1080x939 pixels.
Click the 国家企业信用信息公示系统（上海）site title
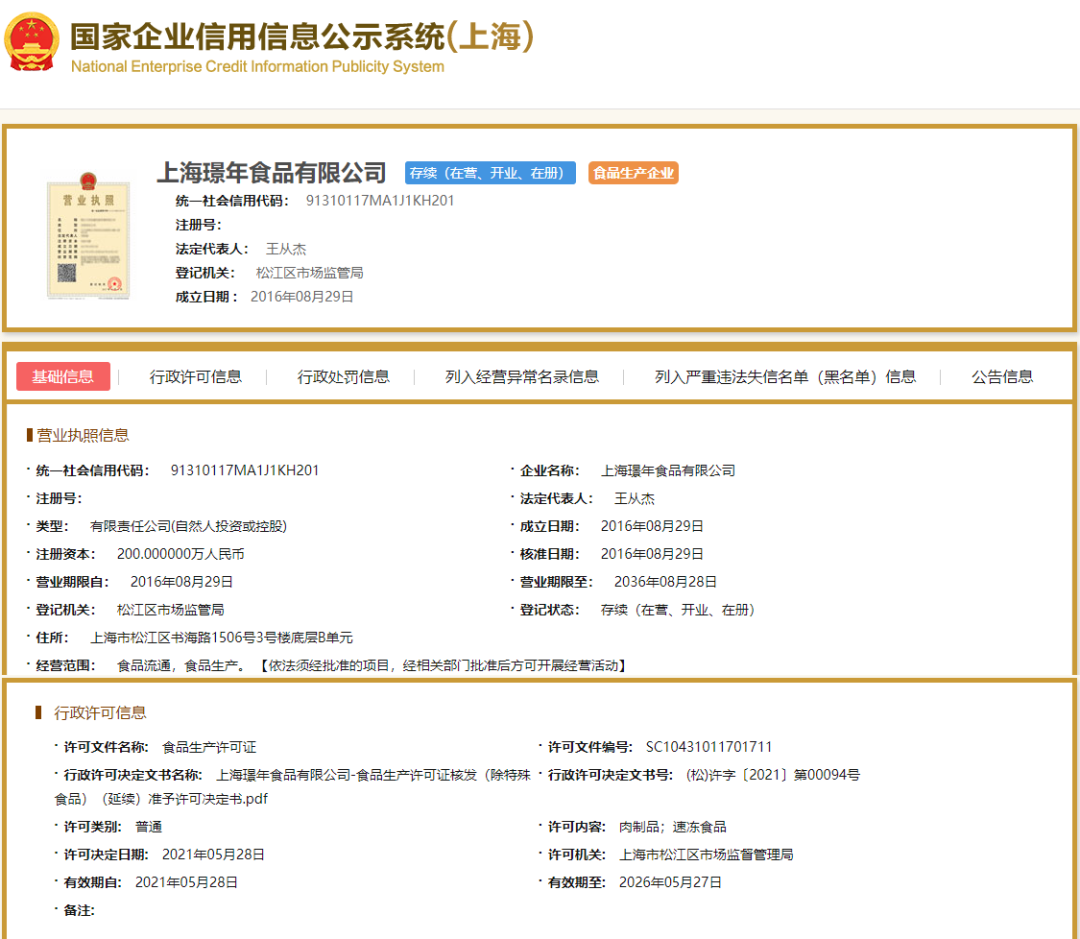[305, 39]
